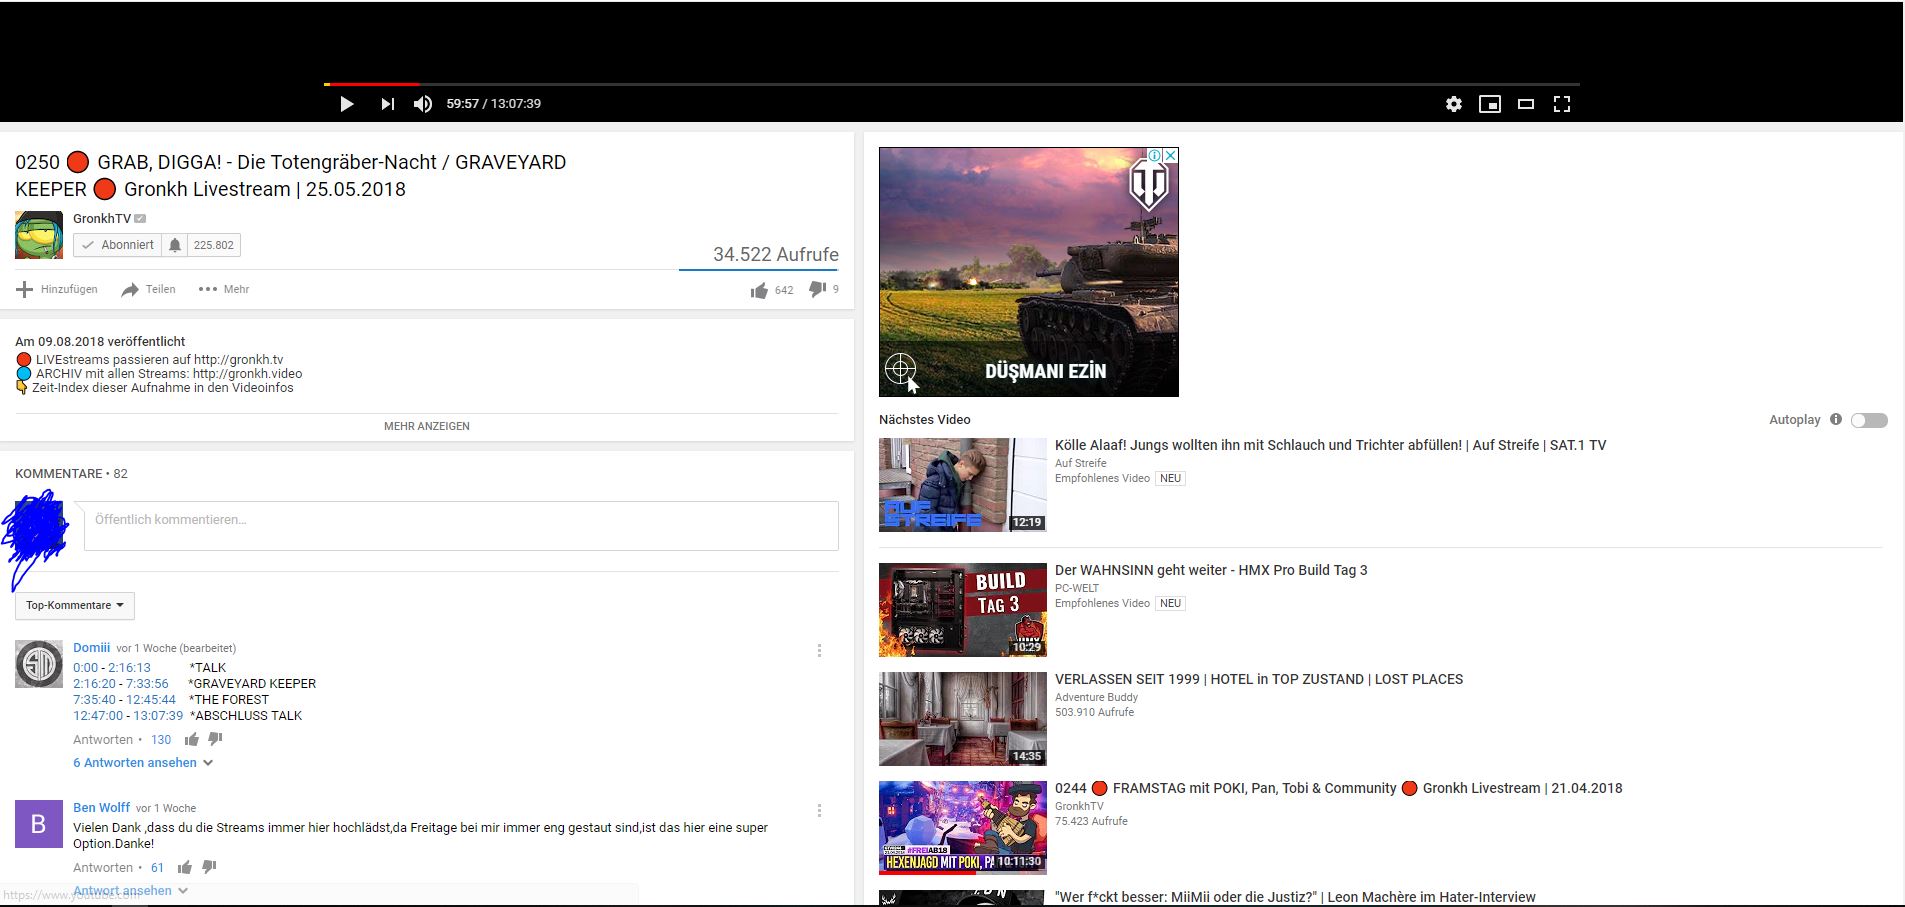Open Domiii's profile name link
This screenshot has height=907, width=1905.
click(x=91, y=648)
